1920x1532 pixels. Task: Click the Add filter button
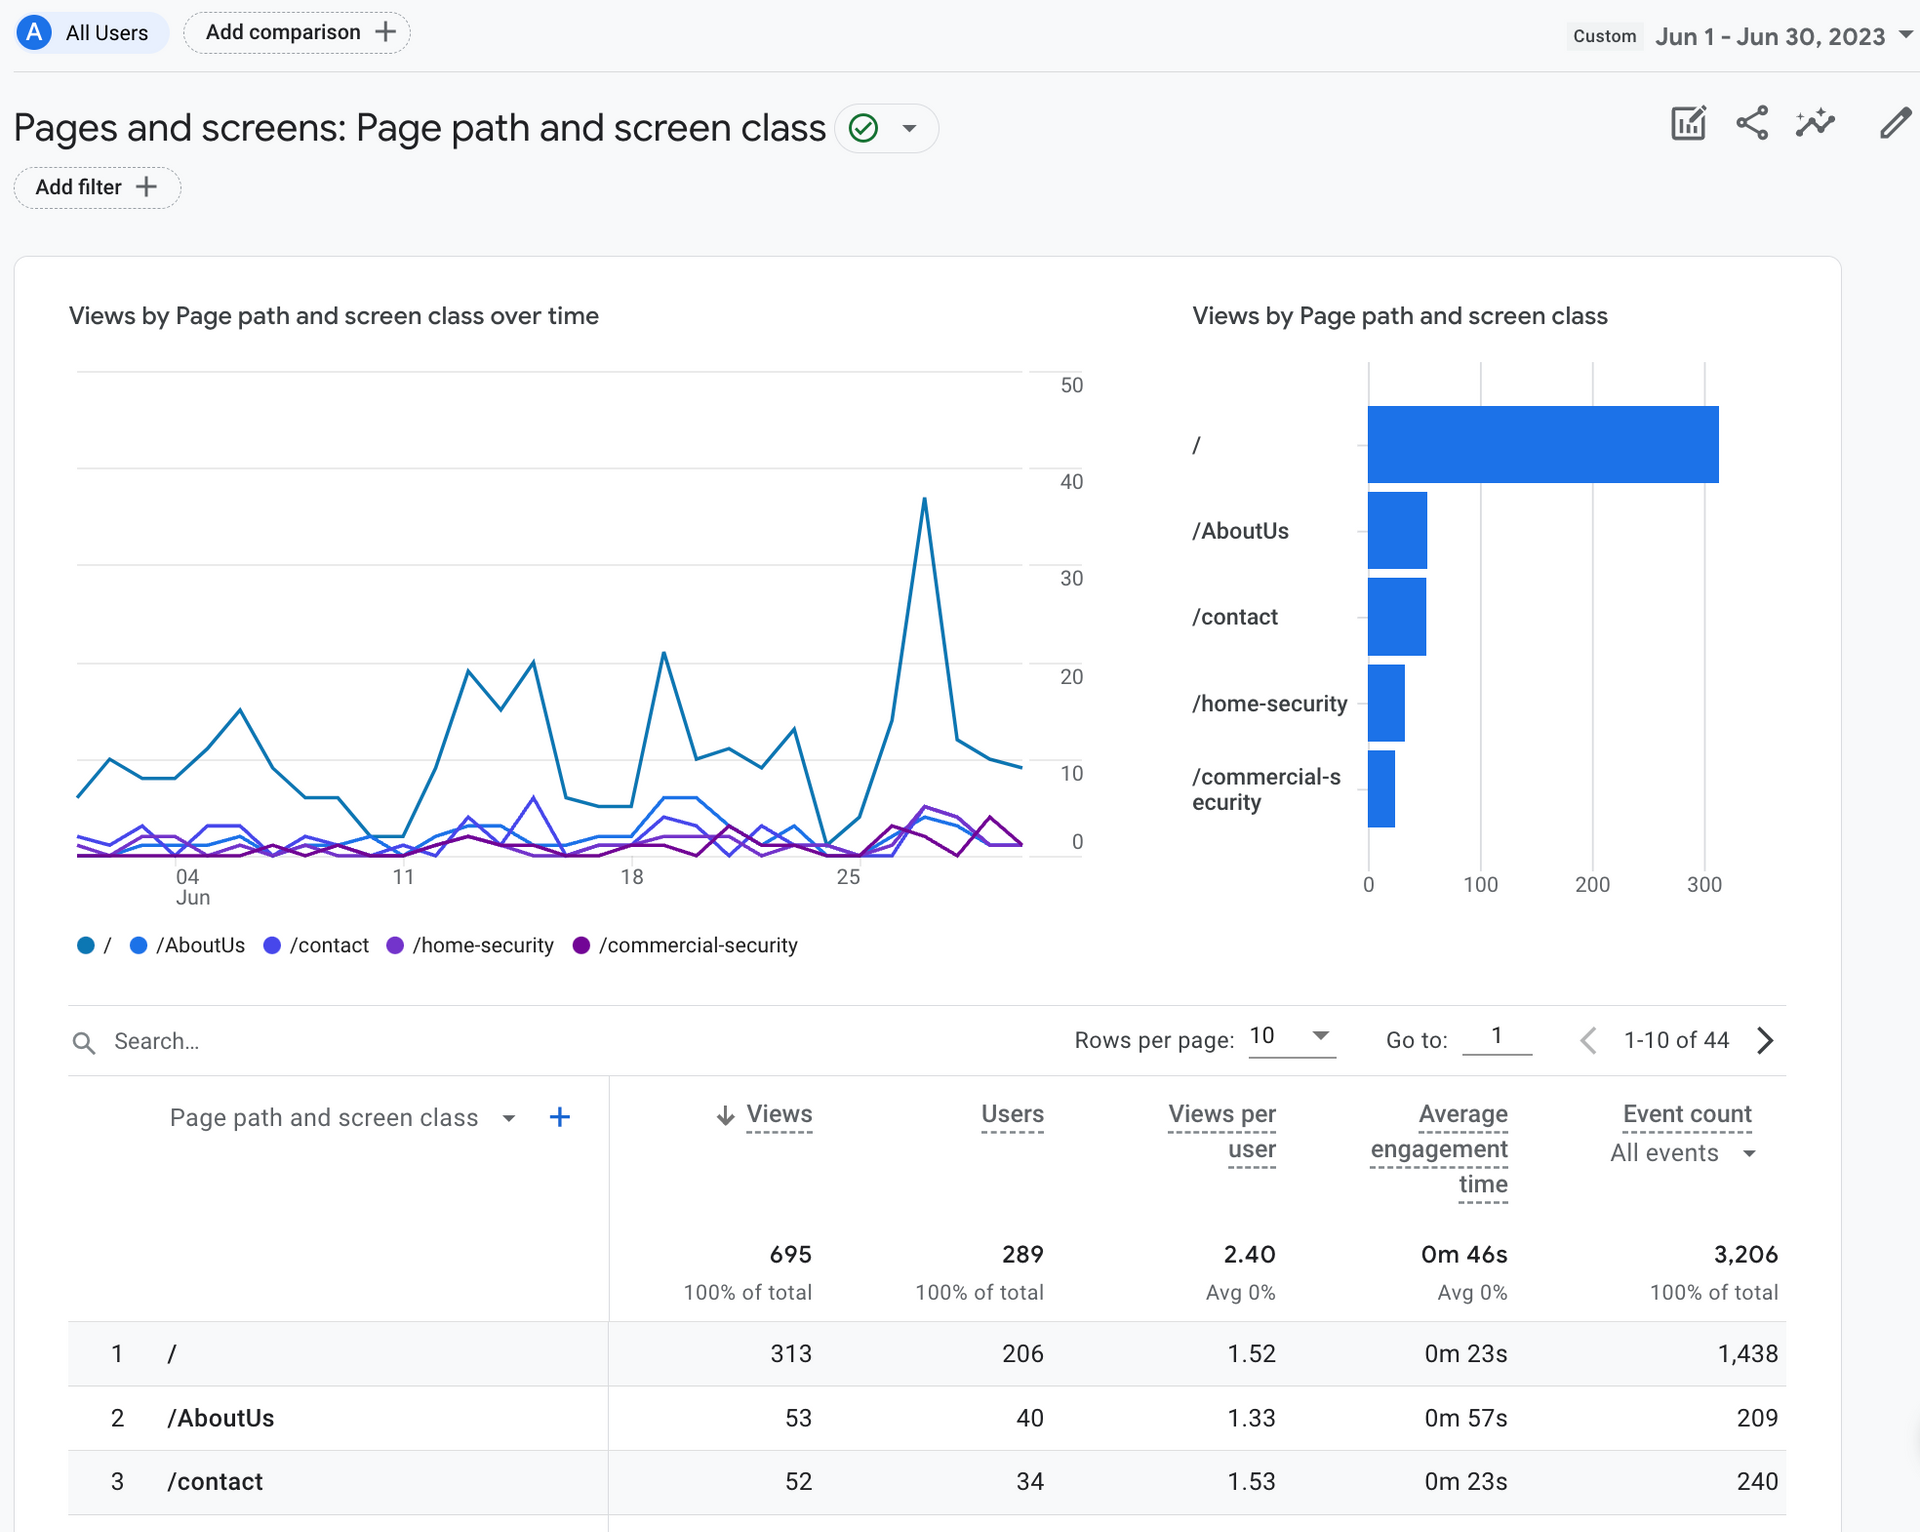tap(97, 188)
